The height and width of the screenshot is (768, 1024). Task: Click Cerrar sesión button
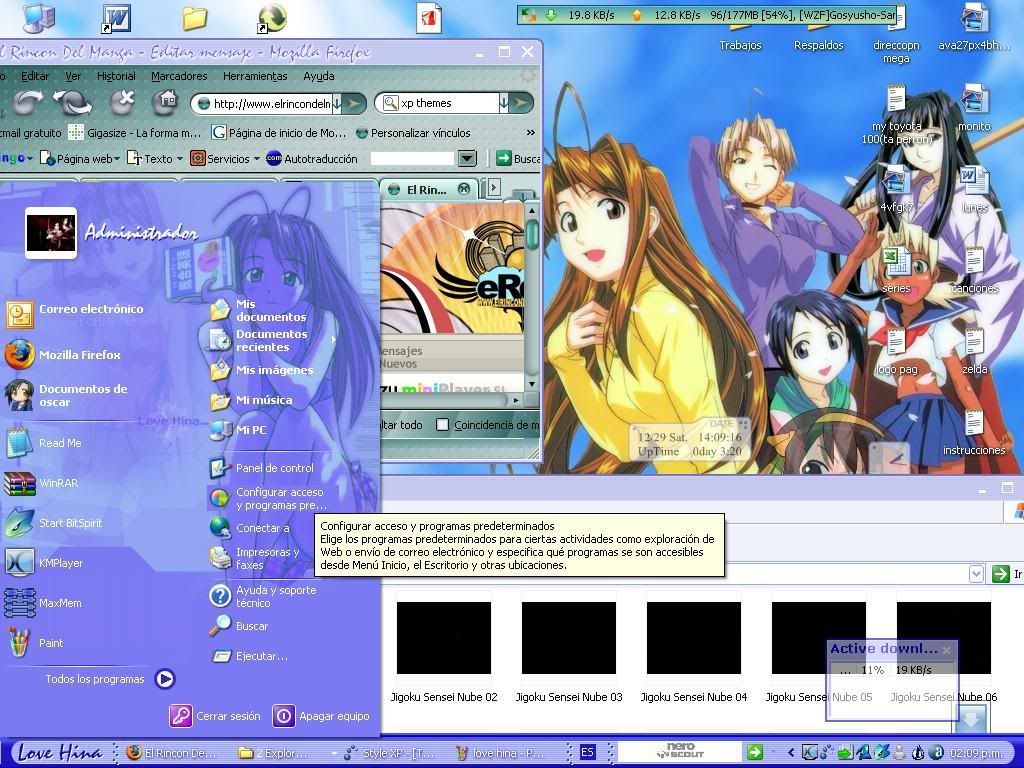[216, 716]
